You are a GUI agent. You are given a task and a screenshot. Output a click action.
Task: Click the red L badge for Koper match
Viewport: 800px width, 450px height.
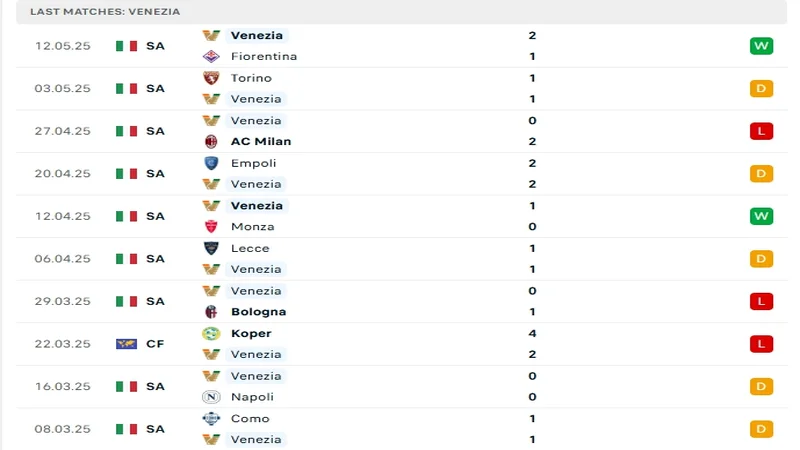761,343
